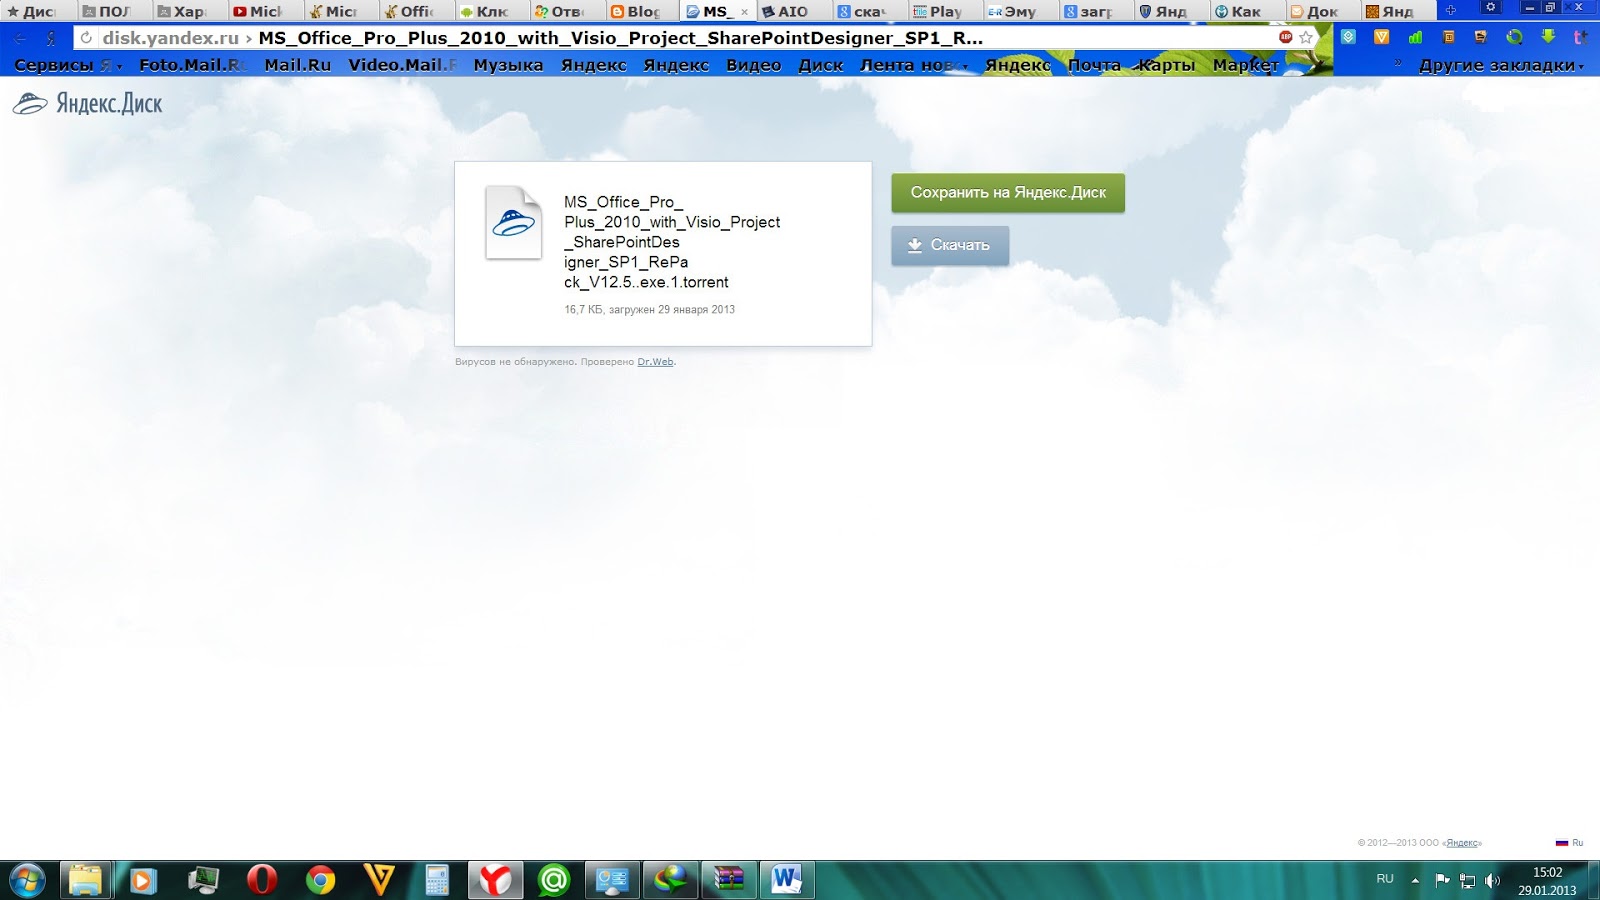Open Windows Explorer from taskbar
The width and height of the screenshot is (1600, 900).
click(x=85, y=880)
